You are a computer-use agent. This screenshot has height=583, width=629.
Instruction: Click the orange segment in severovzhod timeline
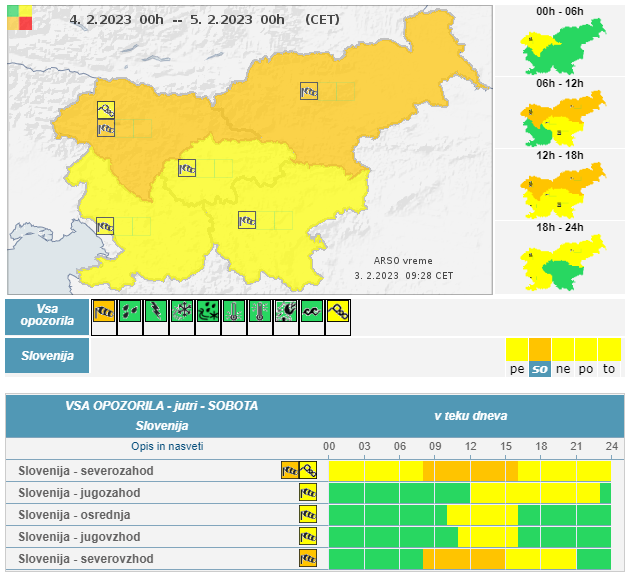point(464,559)
